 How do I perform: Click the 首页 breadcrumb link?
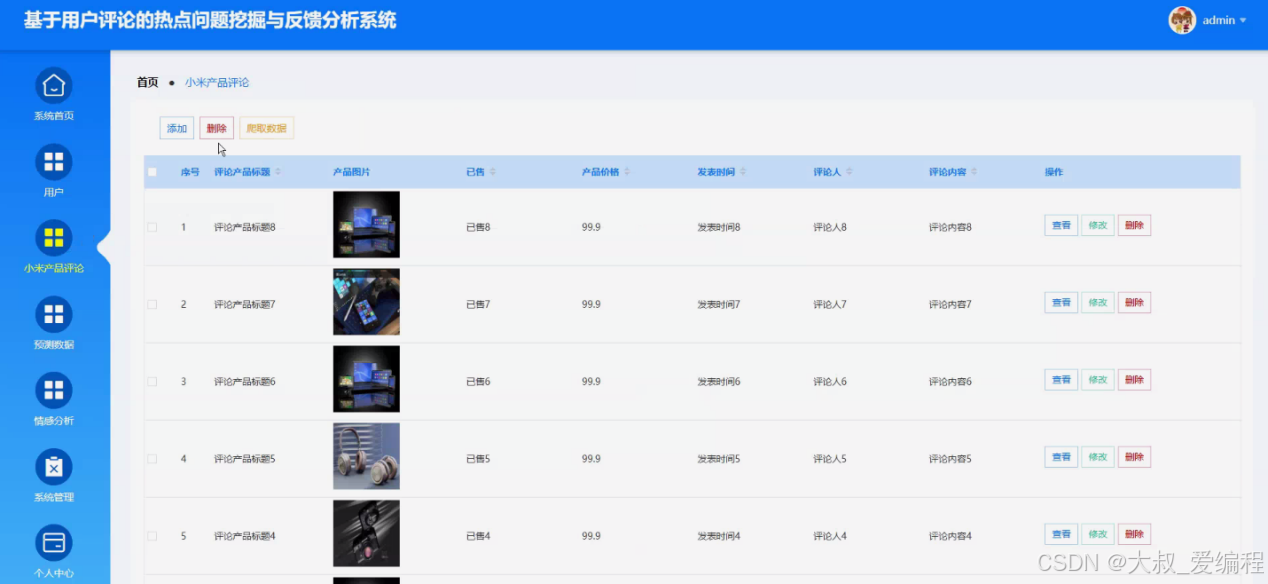coord(148,82)
